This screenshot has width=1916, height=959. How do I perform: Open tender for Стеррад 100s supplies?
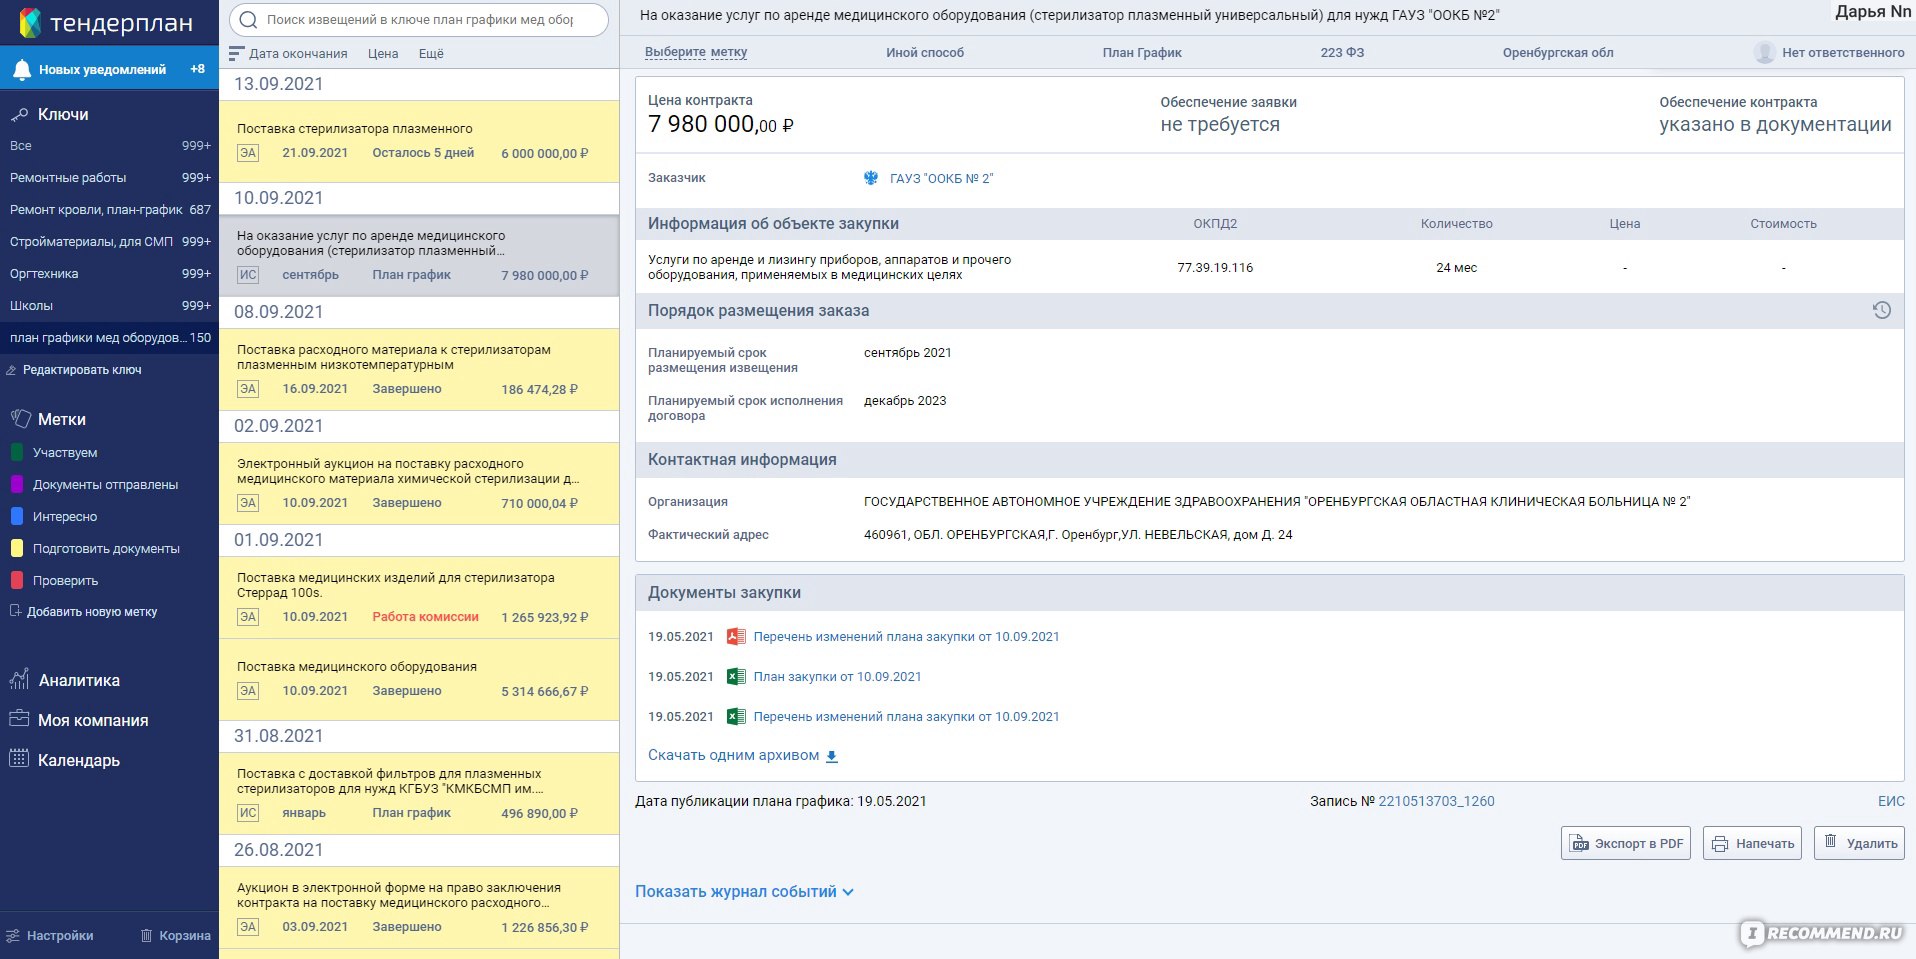tap(419, 597)
